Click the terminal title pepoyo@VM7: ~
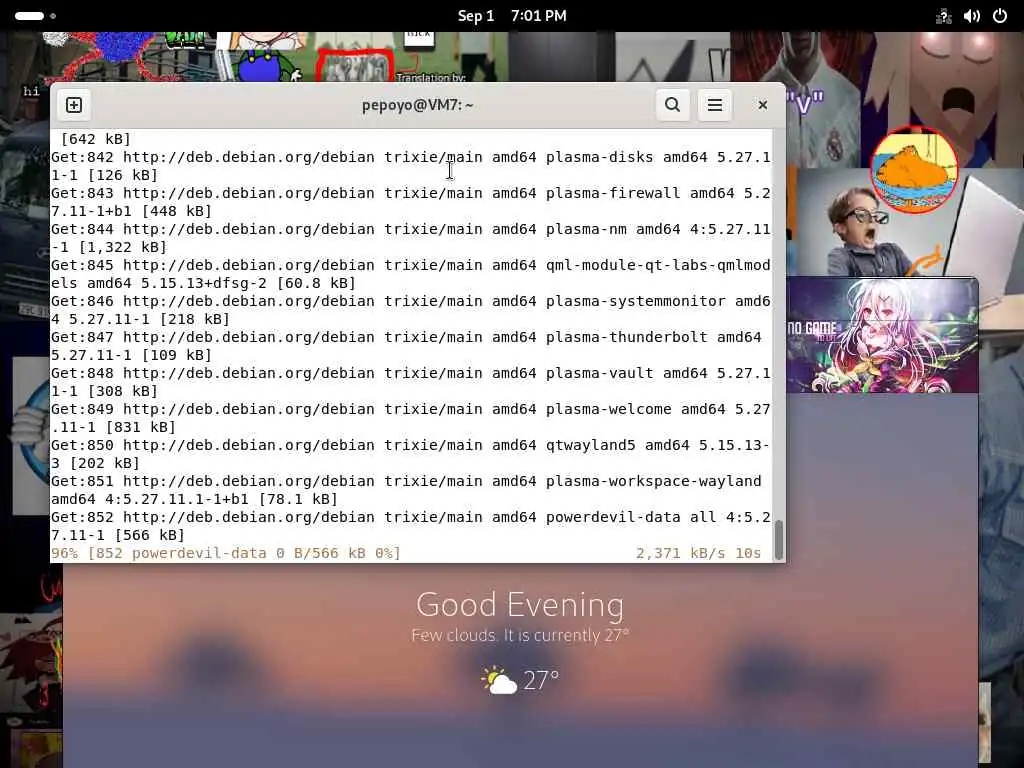The image size is (1024, 768). tap(417, 105)
